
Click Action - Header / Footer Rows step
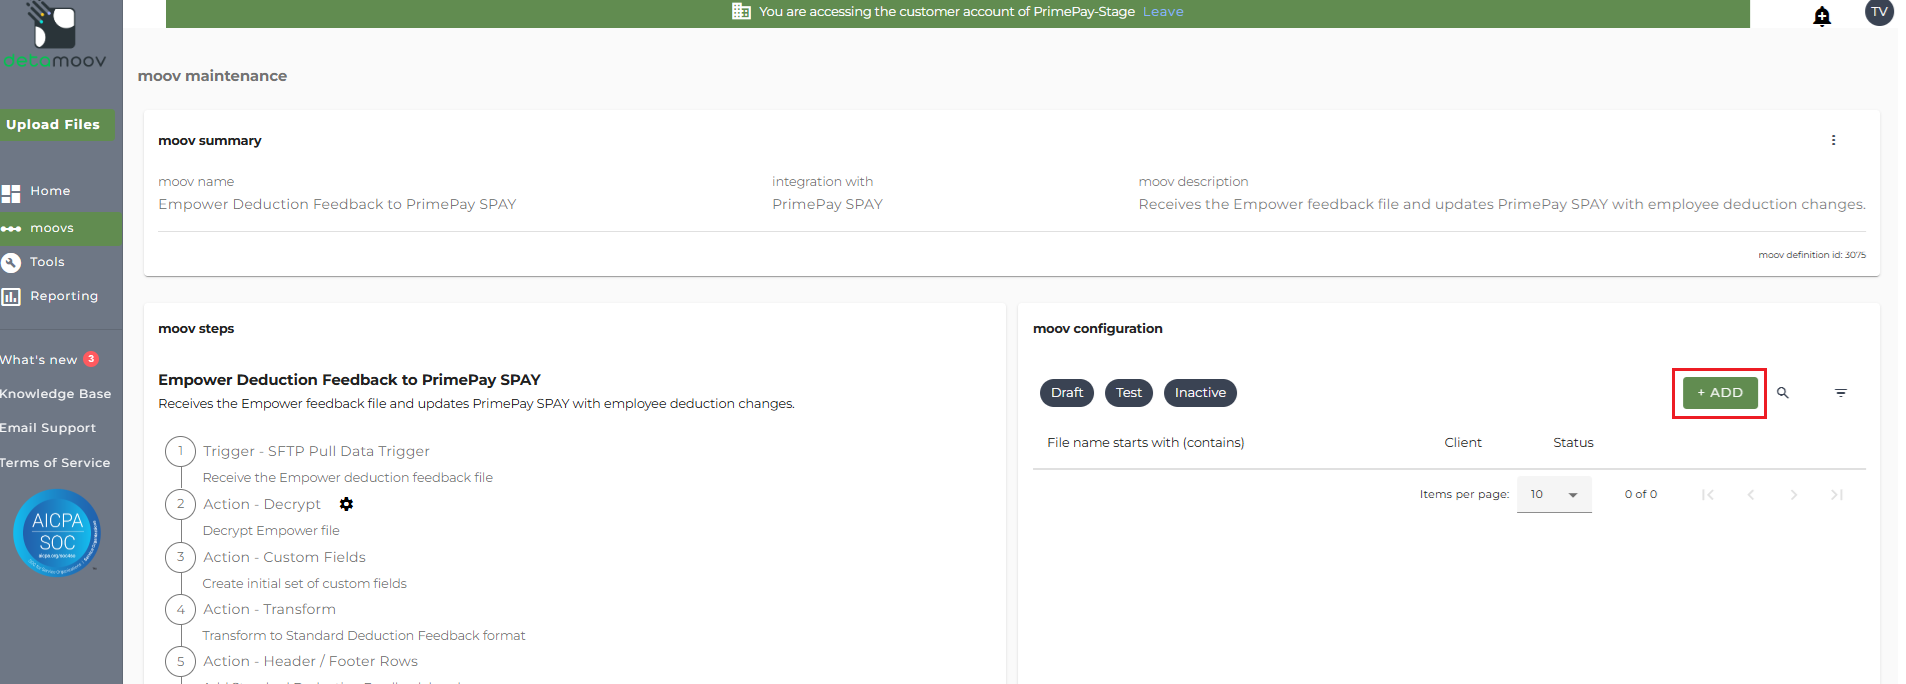pyautogui.click(x=310, y=661)
